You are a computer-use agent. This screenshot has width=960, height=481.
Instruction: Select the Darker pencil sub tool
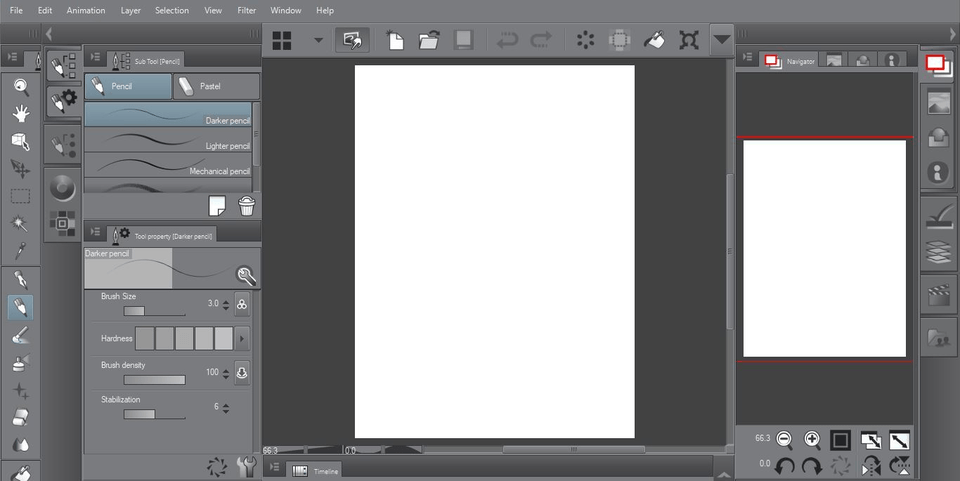pyautogui.click(x=168, y=114)
